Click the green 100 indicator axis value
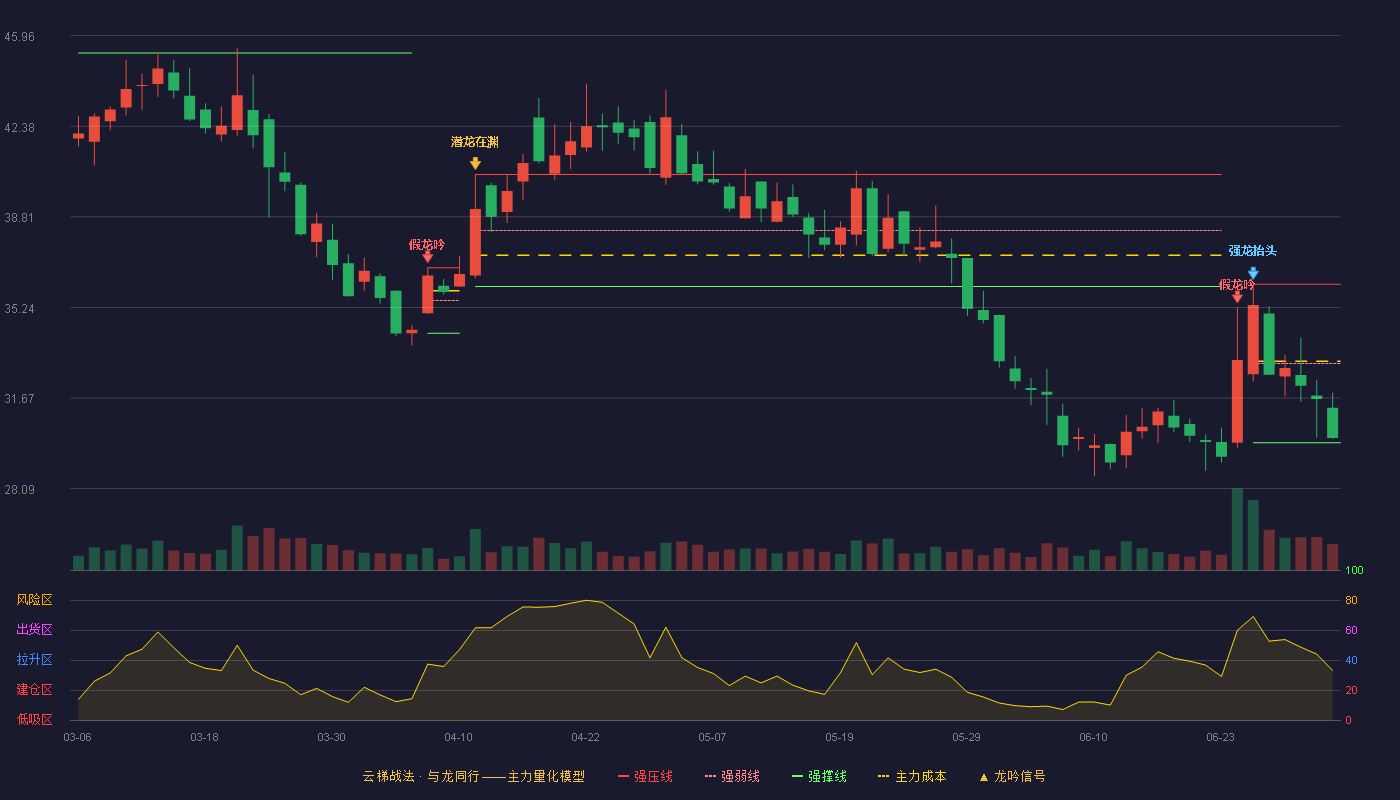The width and height of the screenshot is (1400, 800). click(1354, 571)
